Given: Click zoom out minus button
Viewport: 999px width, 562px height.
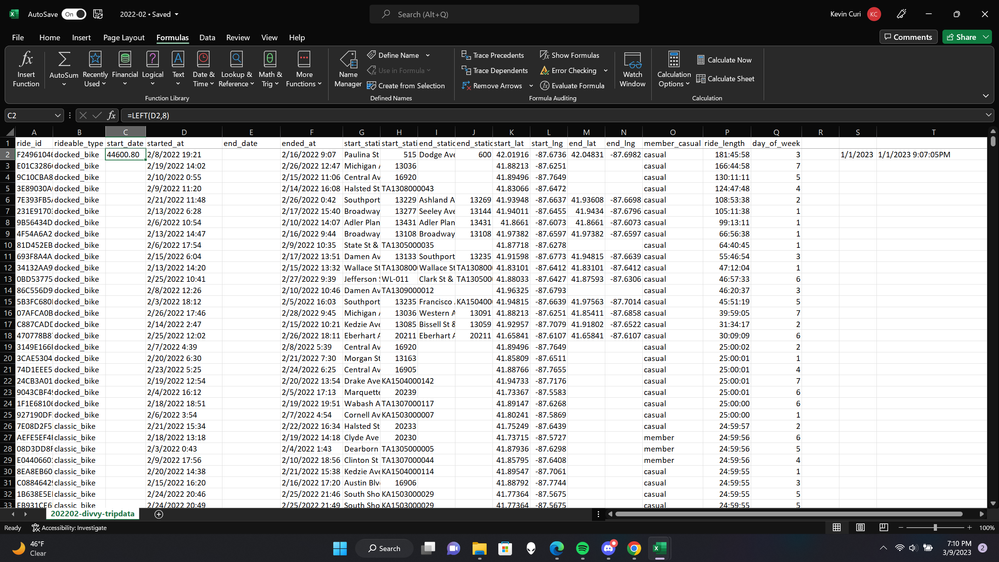Looking at the screenshot, I should [x=901, y=528].
